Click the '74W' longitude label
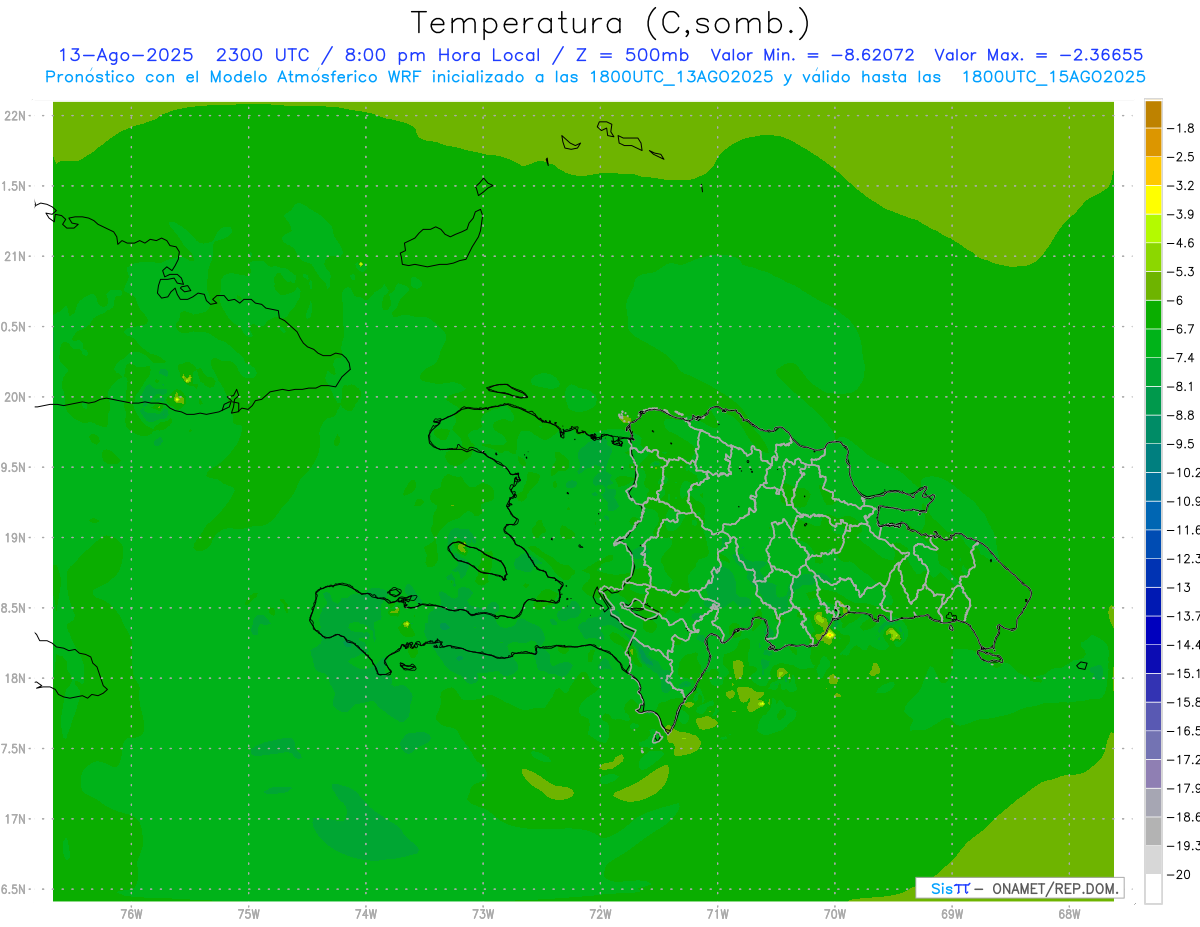Viewport: 1200px width, 927px height. (366, 913)
